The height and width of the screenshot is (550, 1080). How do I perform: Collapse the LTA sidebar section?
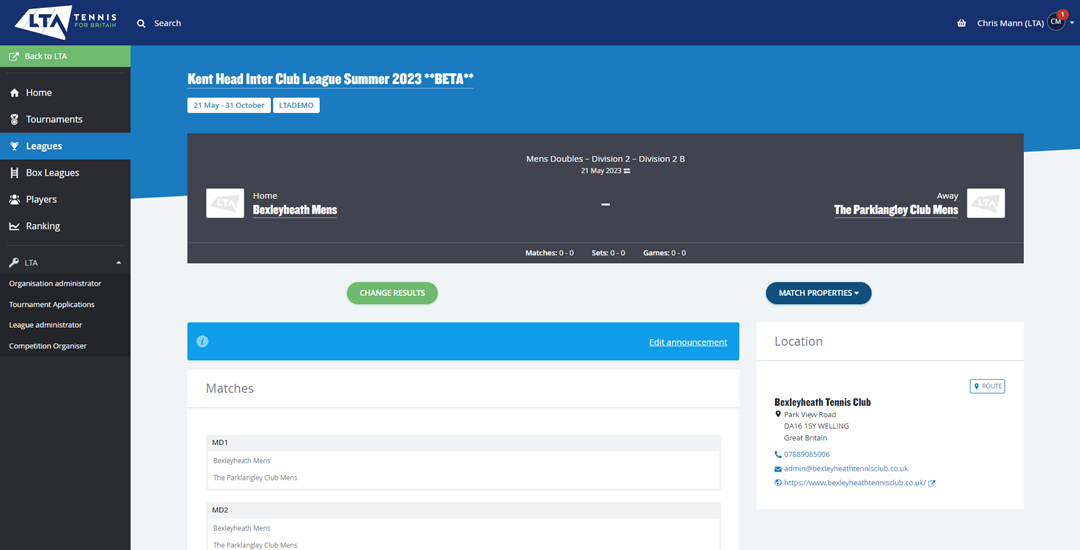(118, 263)
